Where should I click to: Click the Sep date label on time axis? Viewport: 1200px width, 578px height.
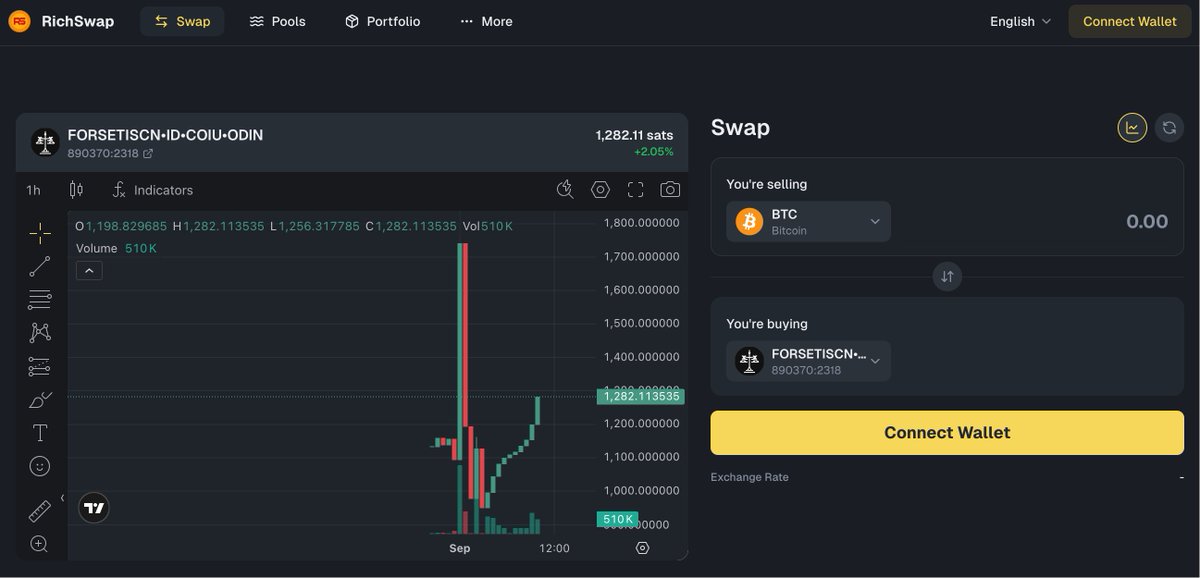pyautogui.click(x=460, y=548)
